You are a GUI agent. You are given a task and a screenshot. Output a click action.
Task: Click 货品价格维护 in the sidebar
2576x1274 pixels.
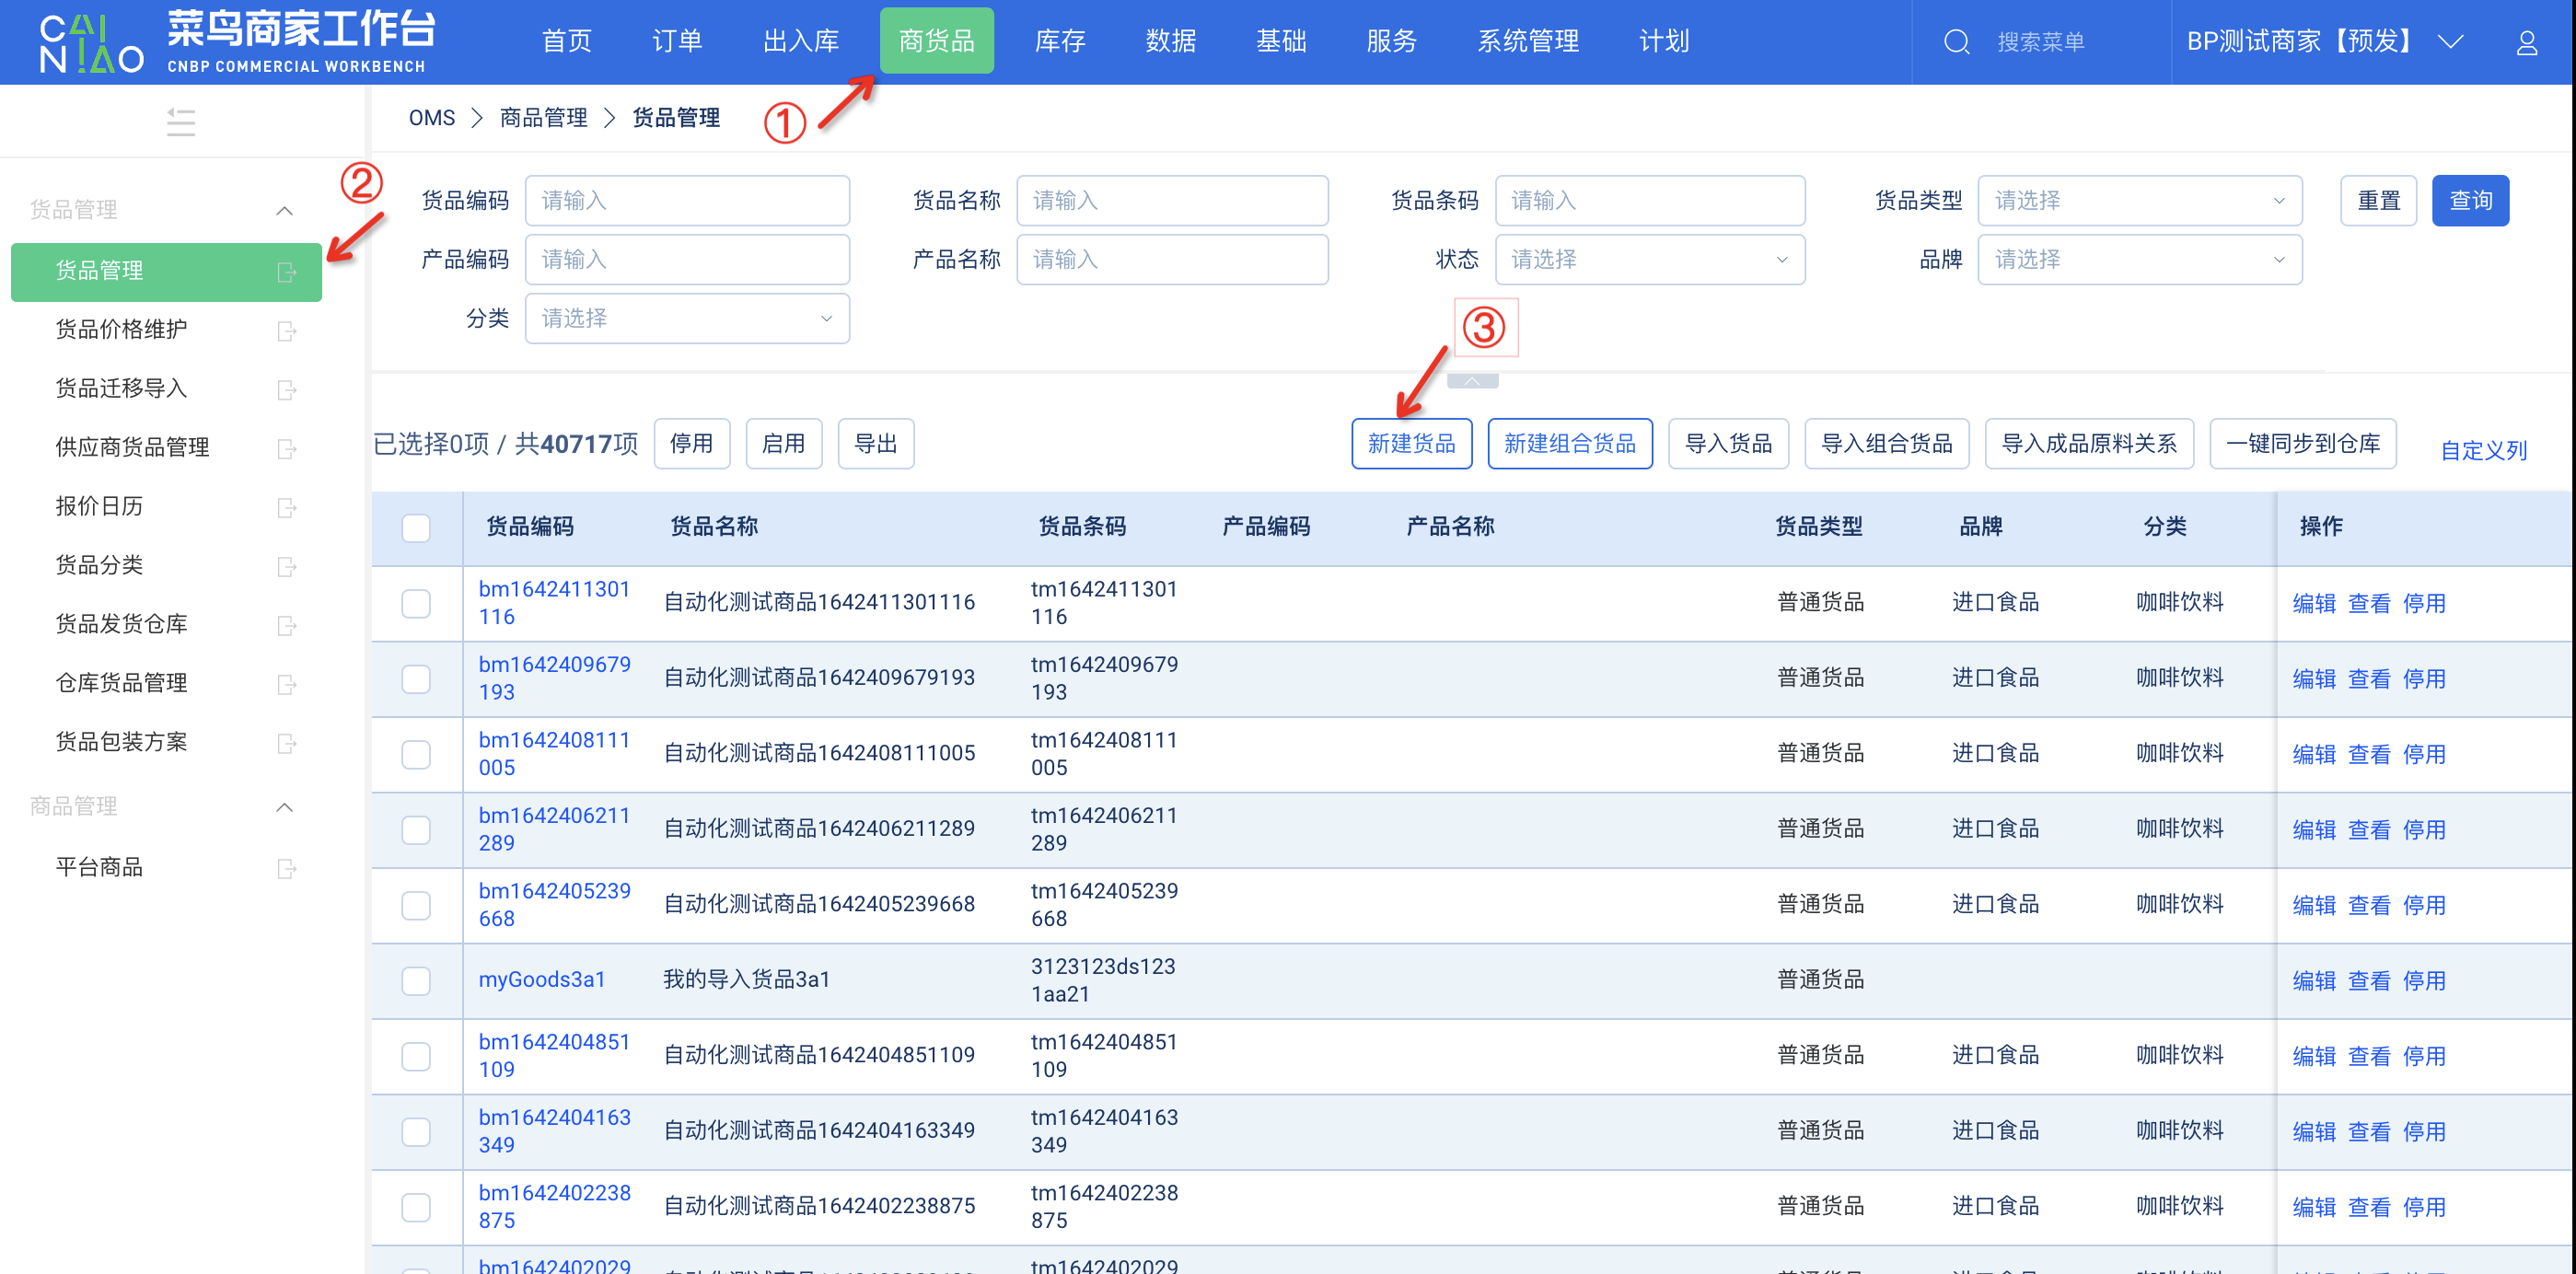(121, 330)
